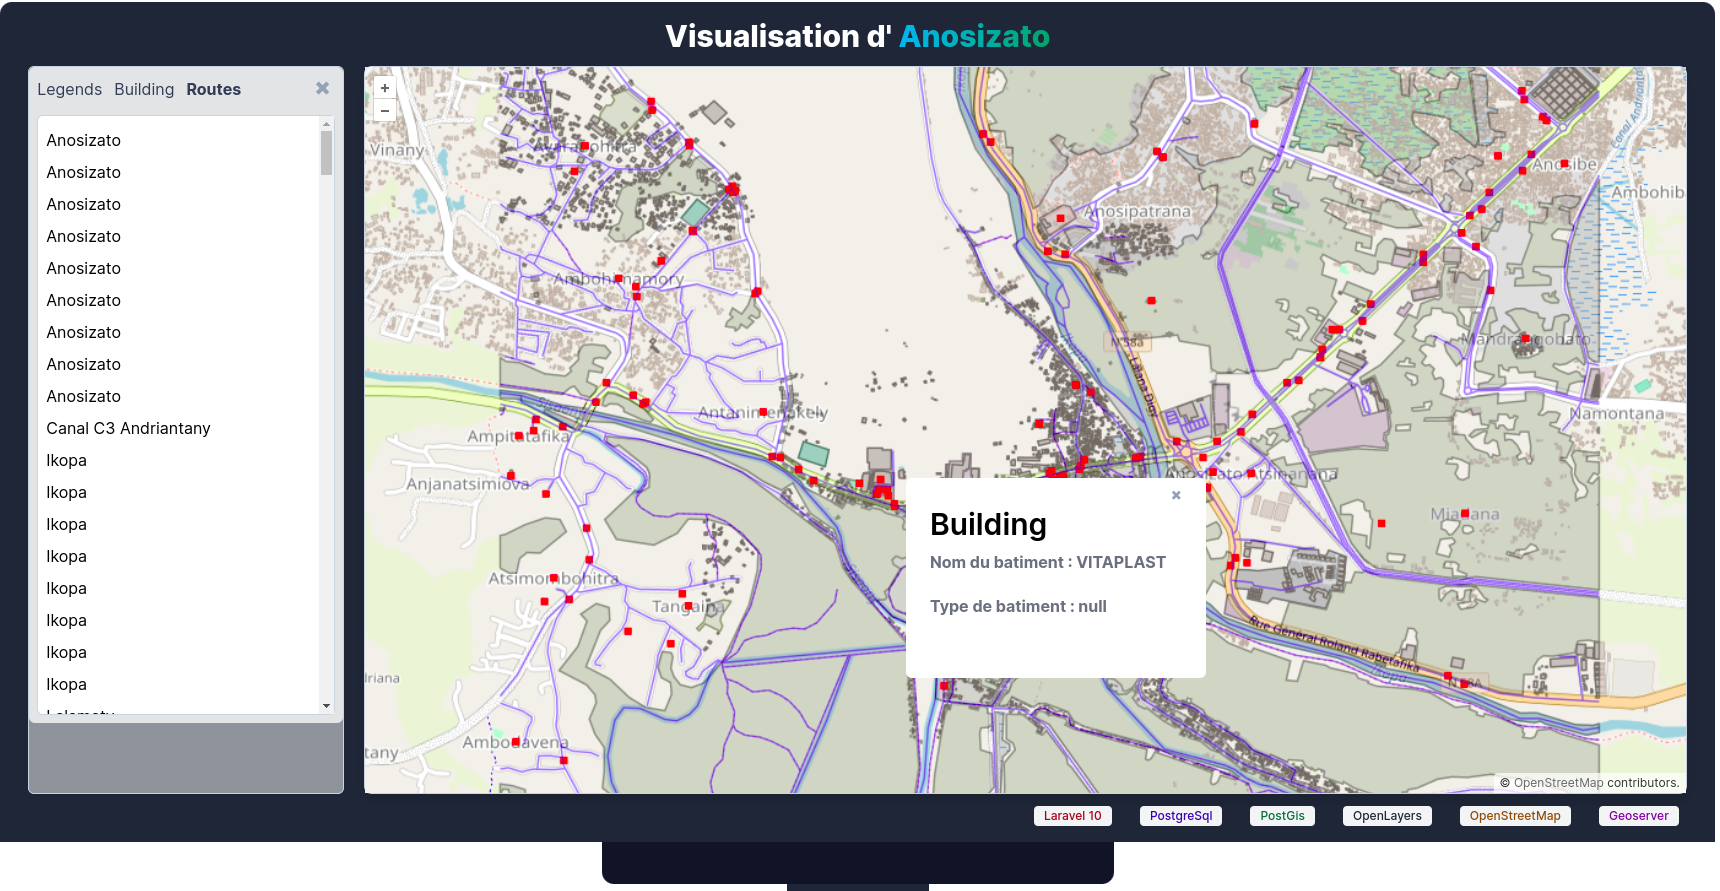Select Canal C3 Andriantany route
This screenshot has width=1720, height=891.
point(128,428)
